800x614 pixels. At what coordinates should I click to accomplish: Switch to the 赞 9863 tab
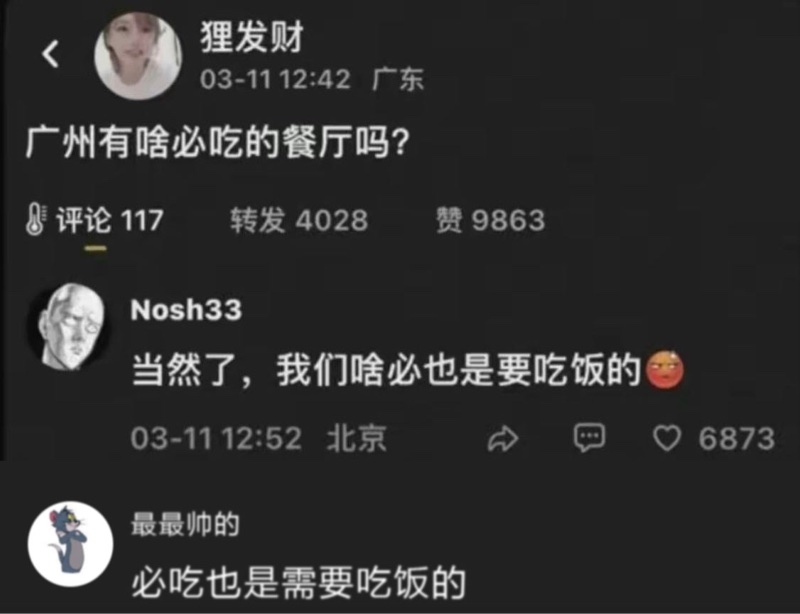(x=490, y=220)
